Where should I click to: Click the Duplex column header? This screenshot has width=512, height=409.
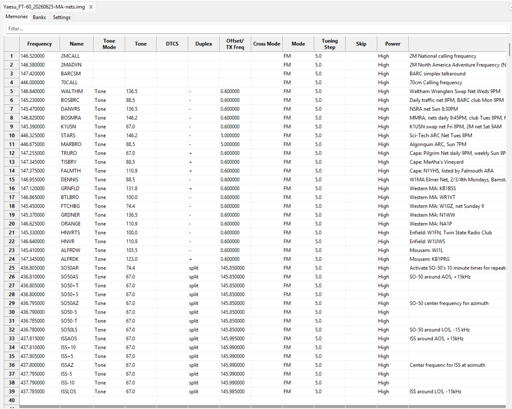pyautogui.click(x=204, y=44)
